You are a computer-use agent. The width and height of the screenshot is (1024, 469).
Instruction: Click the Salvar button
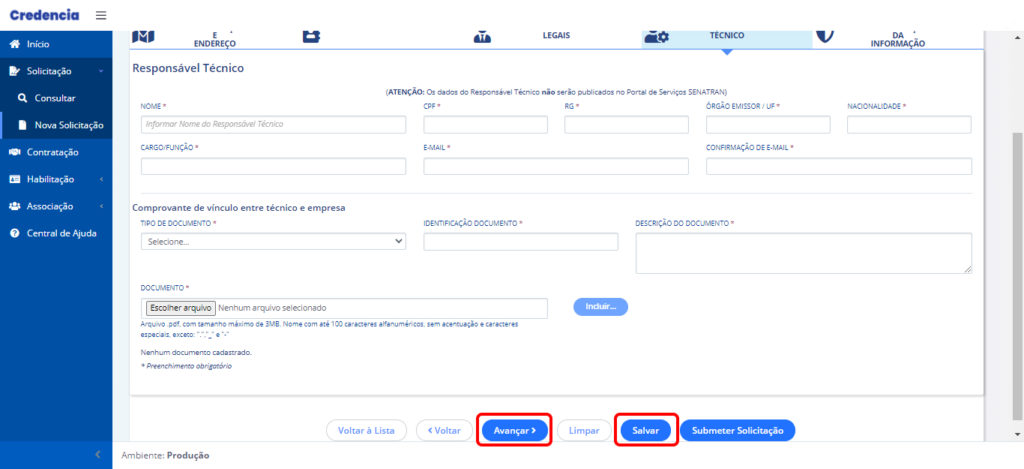[x=646, y=430]
